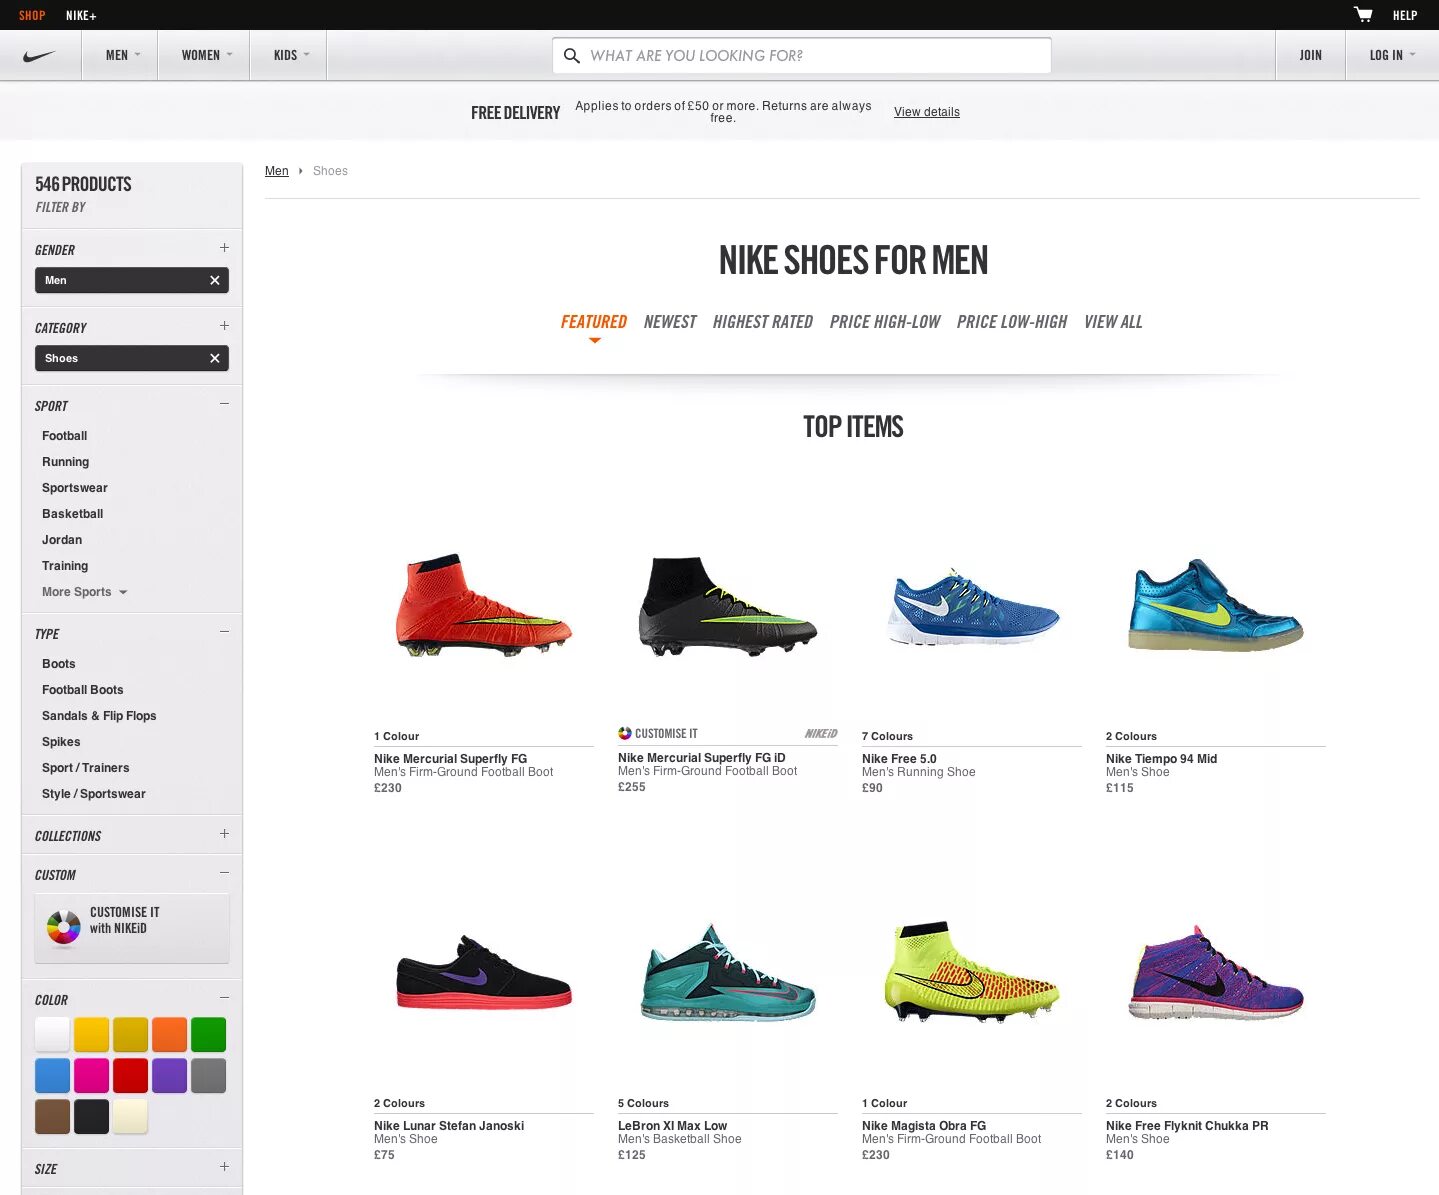
Task: Expand the Gender filter section
Action: [224, 248]
